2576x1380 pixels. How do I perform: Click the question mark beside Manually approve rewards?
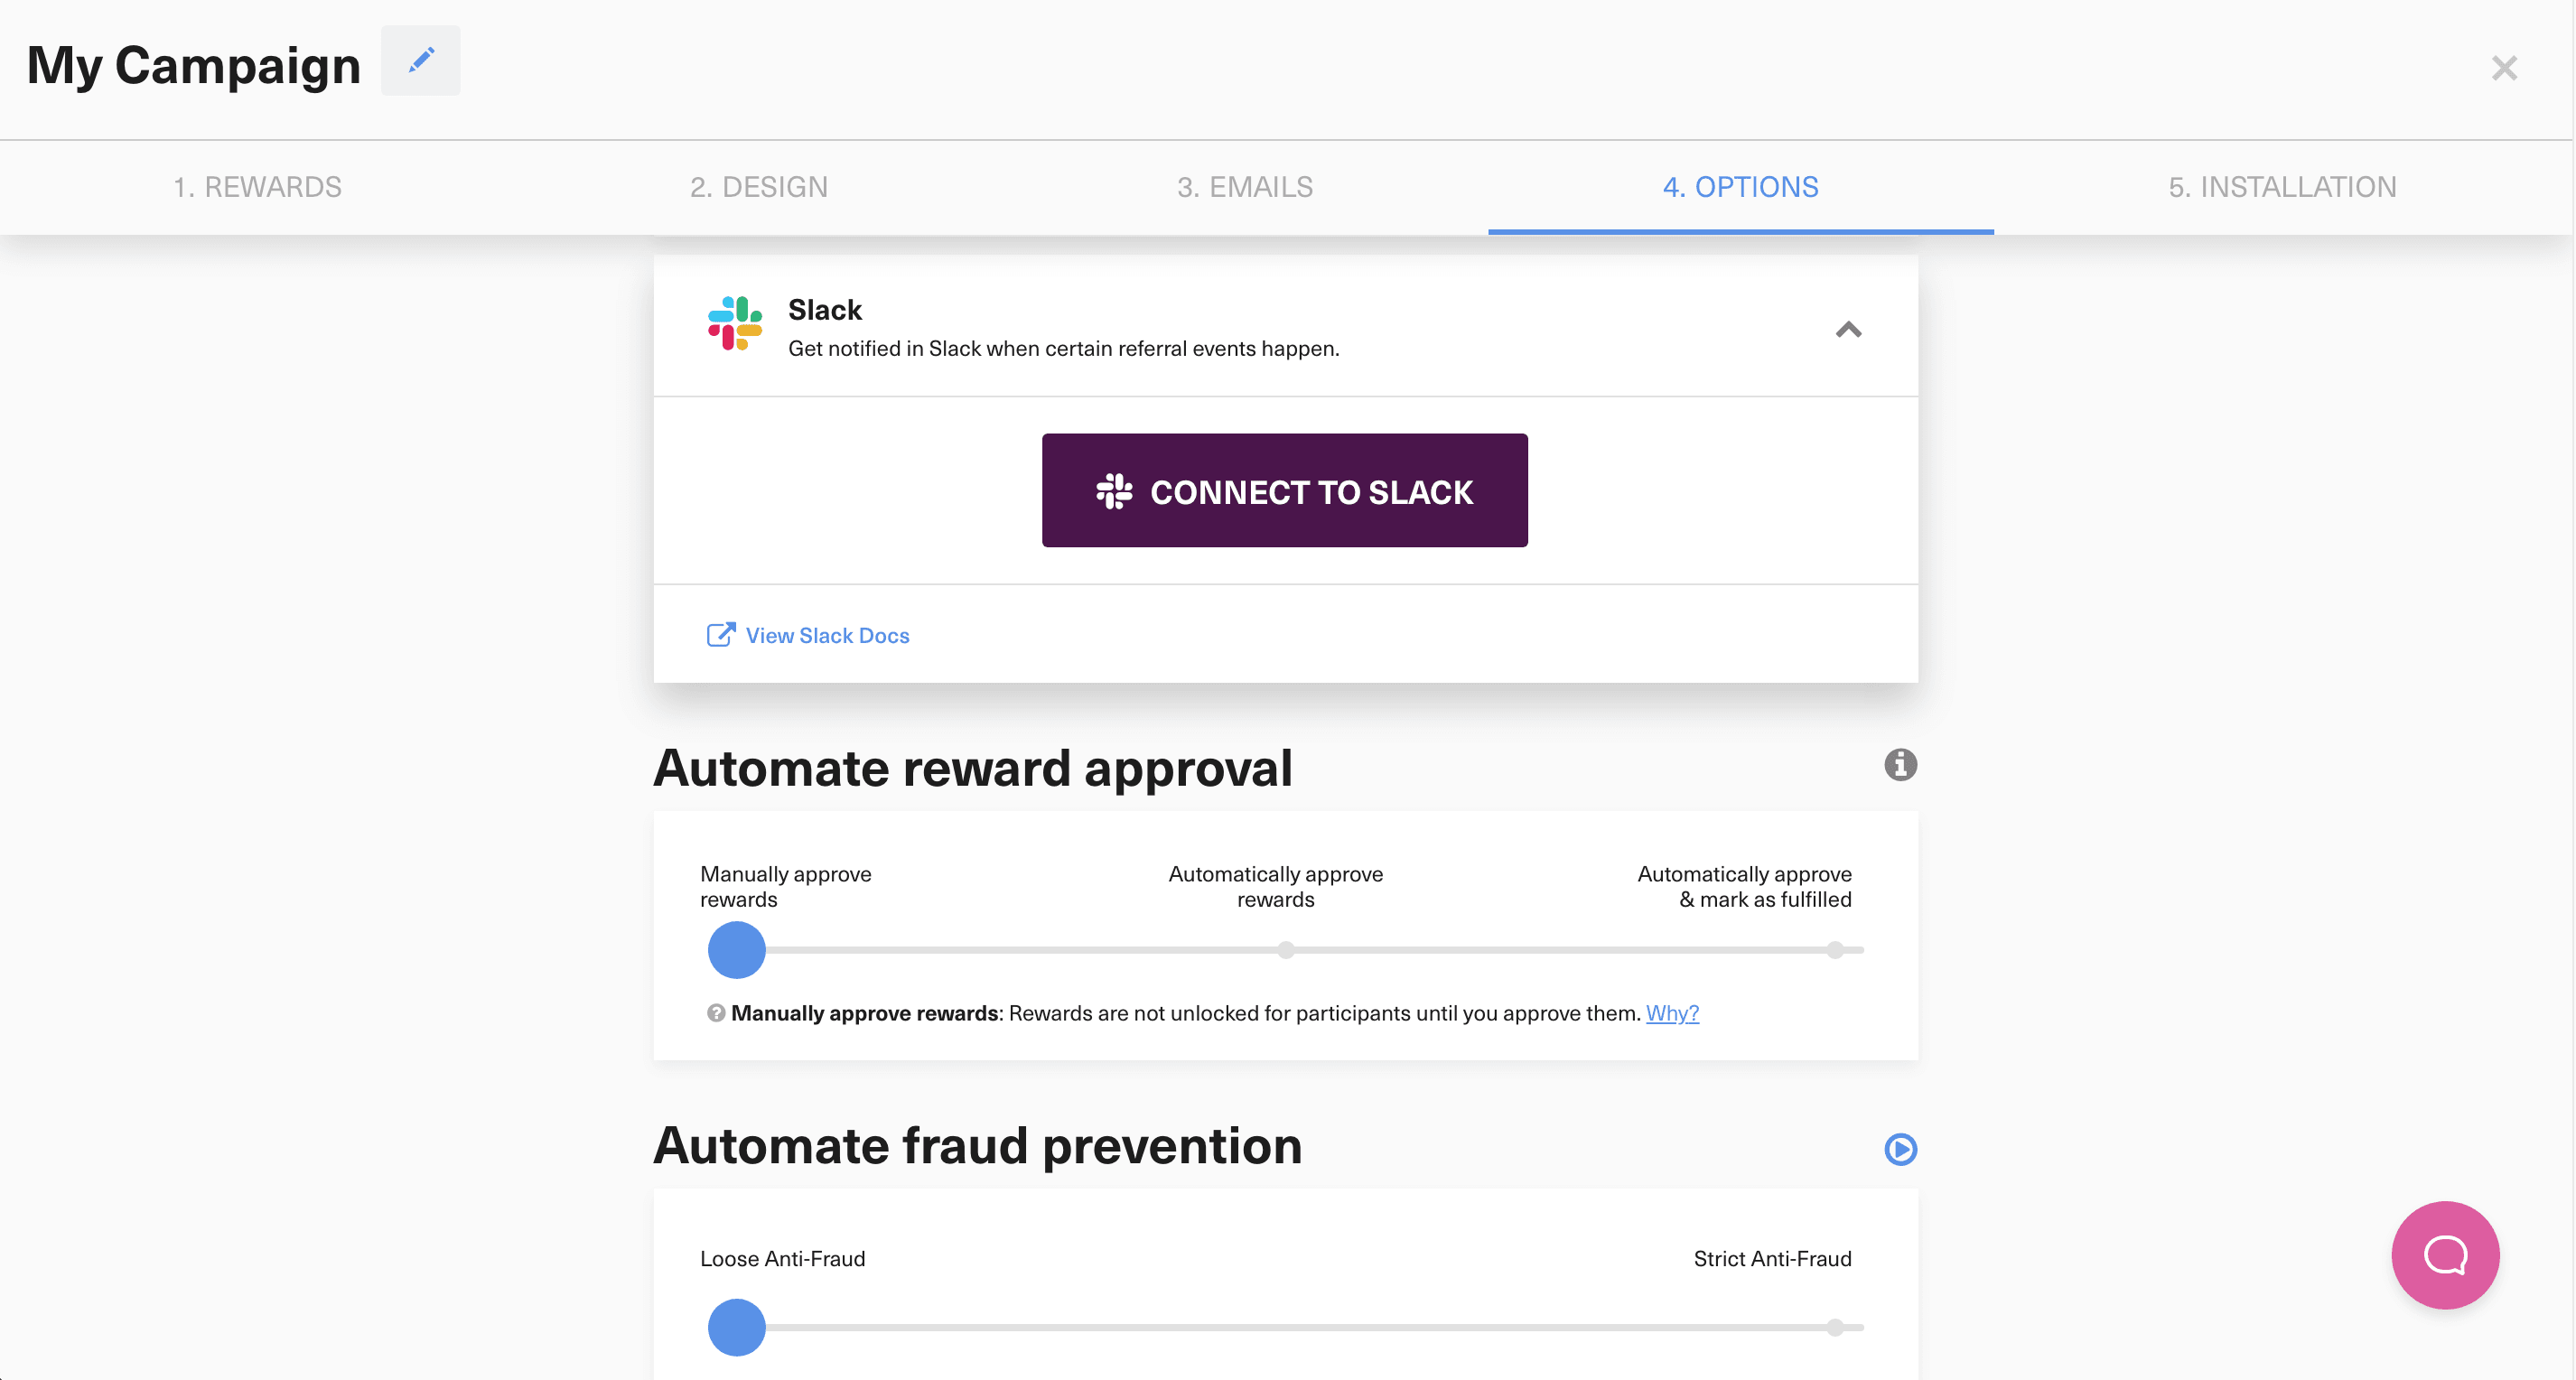(x=716, y=1013)
